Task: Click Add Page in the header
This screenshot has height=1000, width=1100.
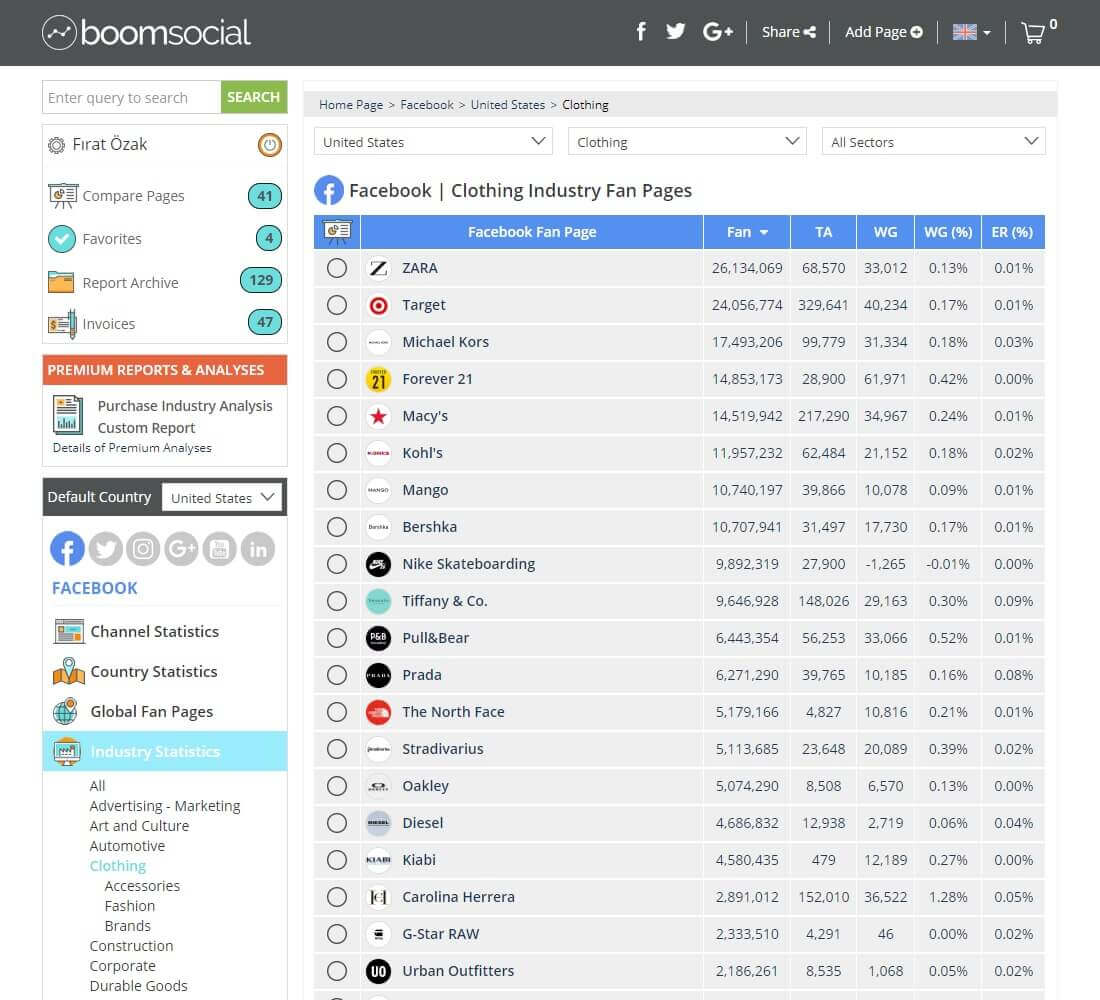Action: coord(883,32)
